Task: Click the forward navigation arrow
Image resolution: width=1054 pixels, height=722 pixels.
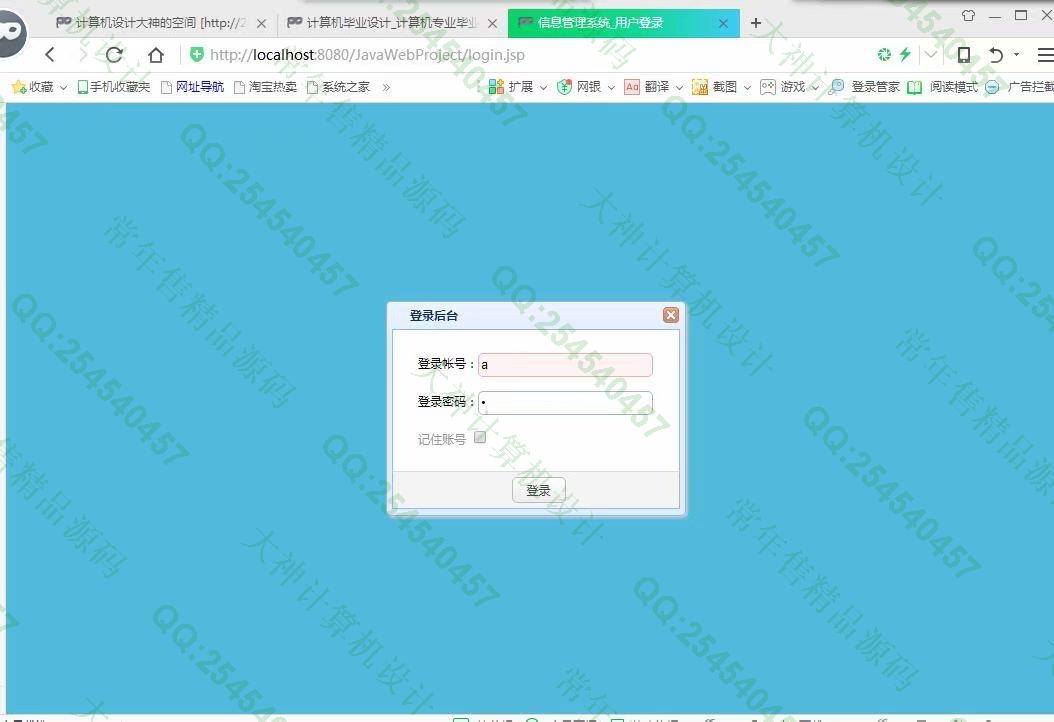Action: coord(83,54)
